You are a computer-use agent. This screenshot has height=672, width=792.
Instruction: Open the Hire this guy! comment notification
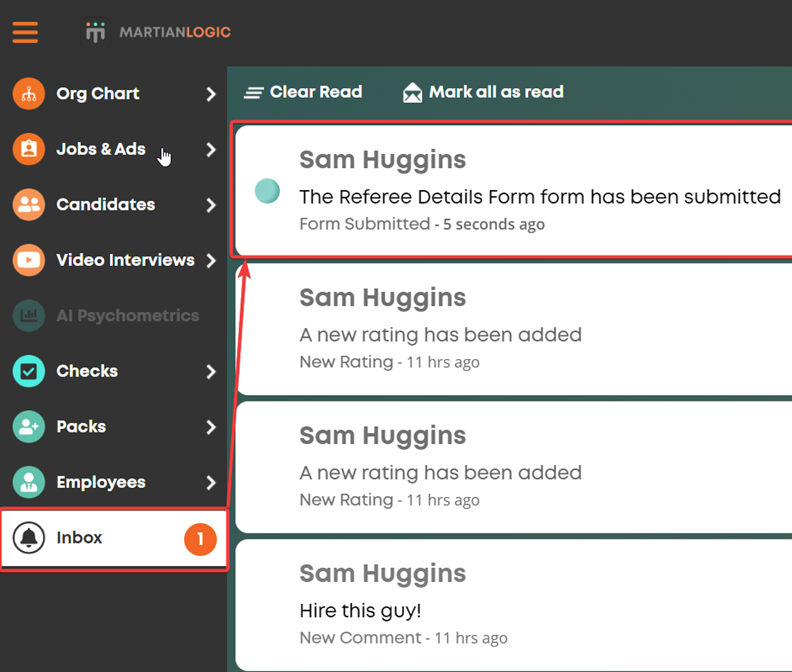coord(514,605)
